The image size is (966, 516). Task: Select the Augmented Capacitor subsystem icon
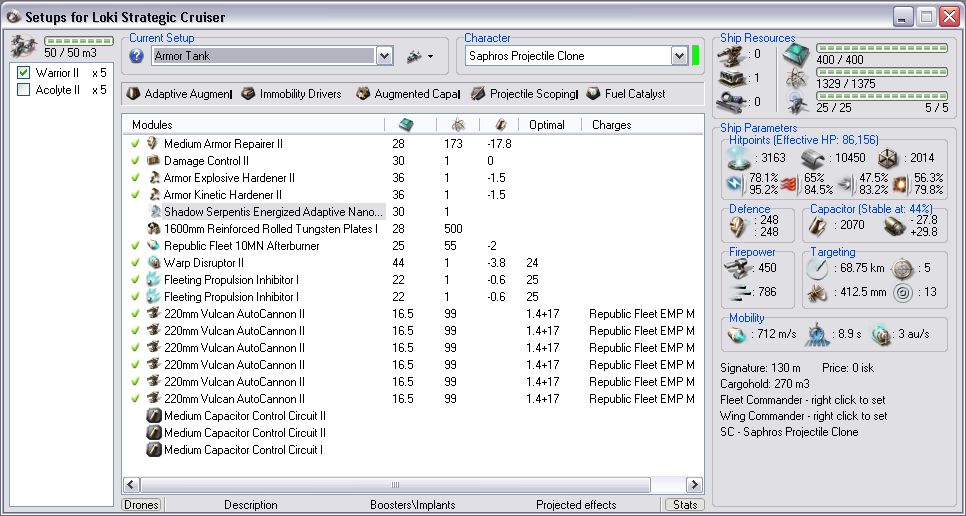tap(363, 94)
